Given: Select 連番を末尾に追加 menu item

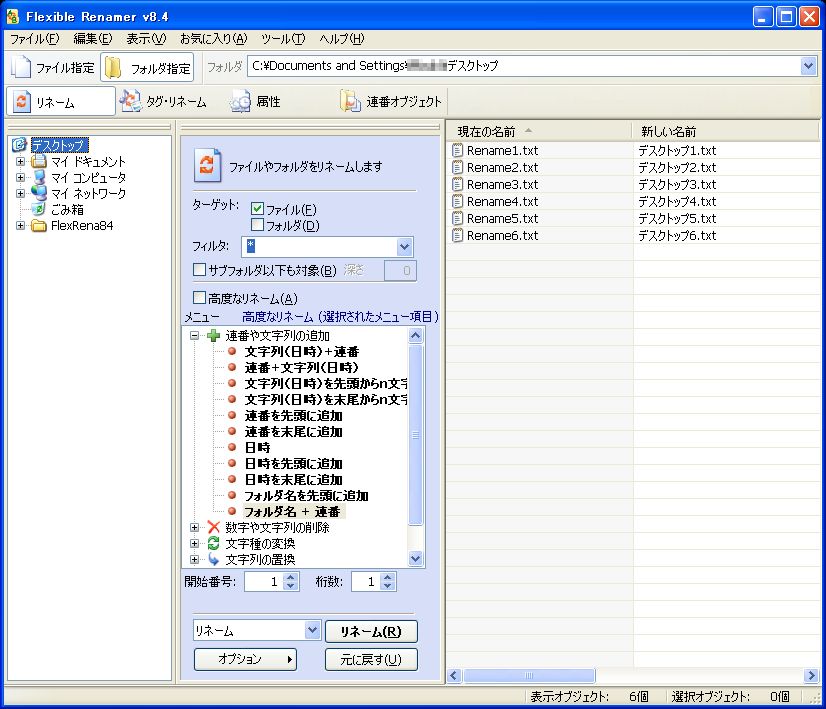Looking at the screenshot, I should pyautogui.click(x=293, y=431).
